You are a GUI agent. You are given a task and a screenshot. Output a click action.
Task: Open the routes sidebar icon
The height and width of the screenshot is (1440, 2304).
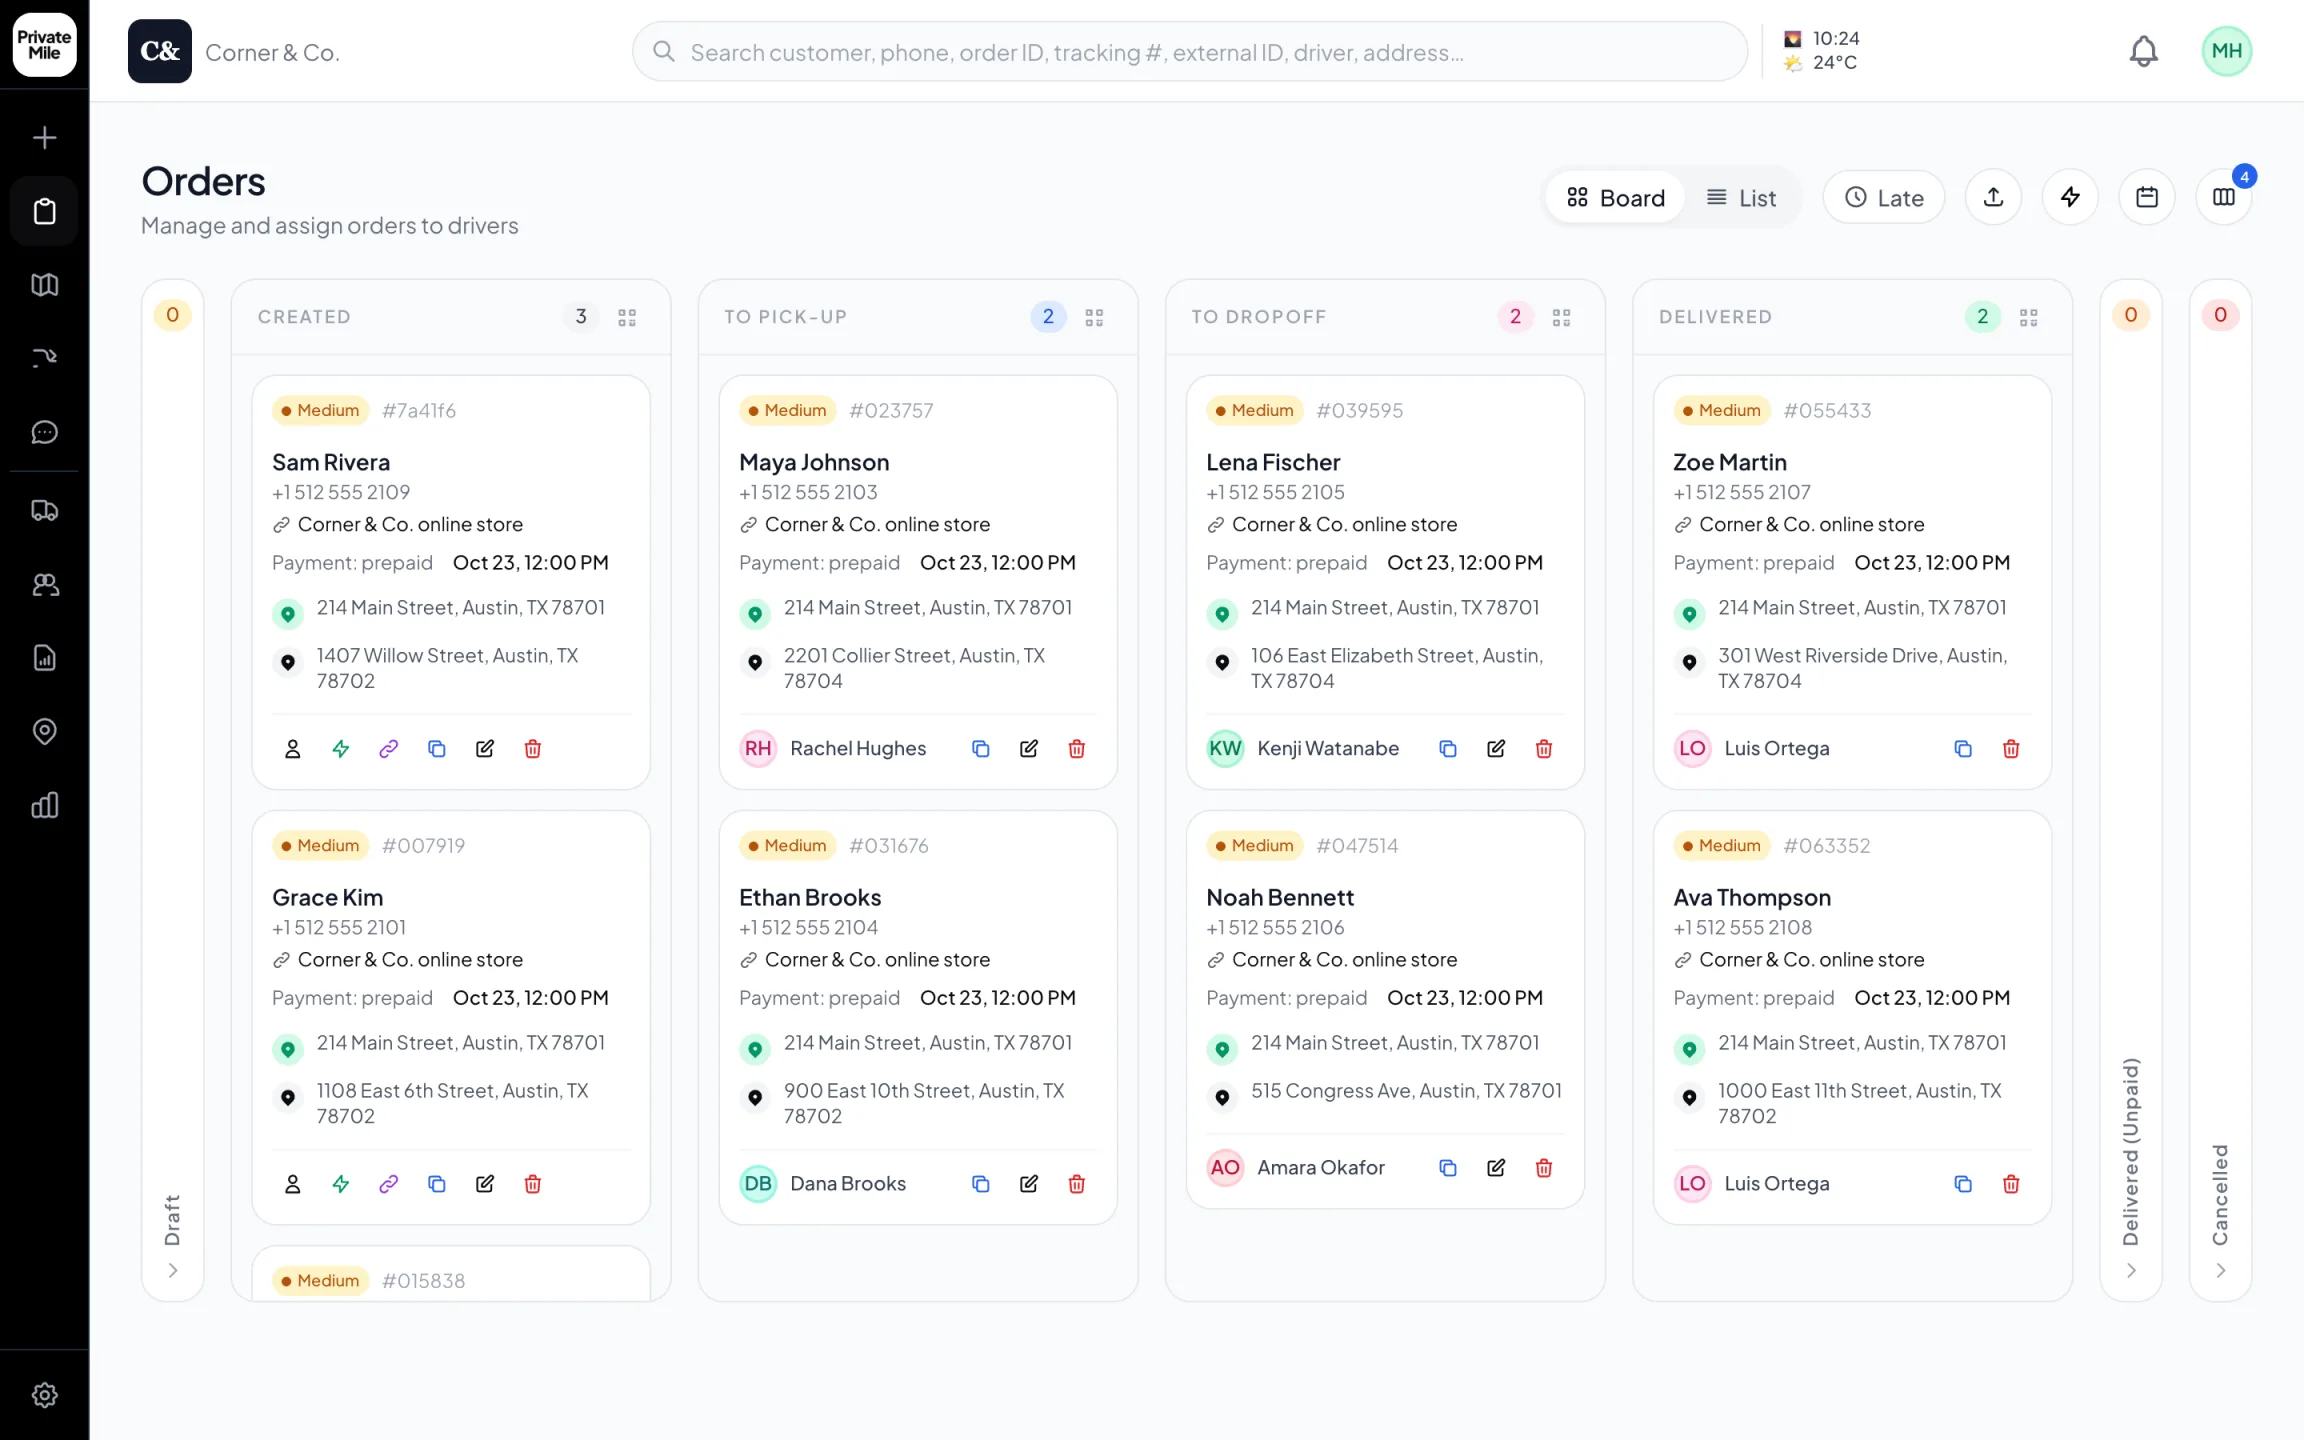(x=44, y=358)
